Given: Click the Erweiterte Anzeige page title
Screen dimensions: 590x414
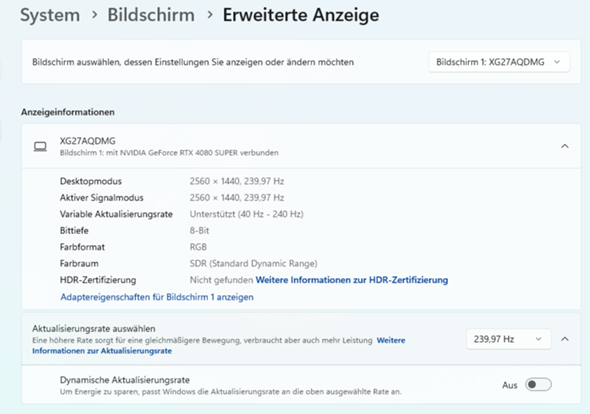Looking at the screenshot, I should (x=301, y=15).
